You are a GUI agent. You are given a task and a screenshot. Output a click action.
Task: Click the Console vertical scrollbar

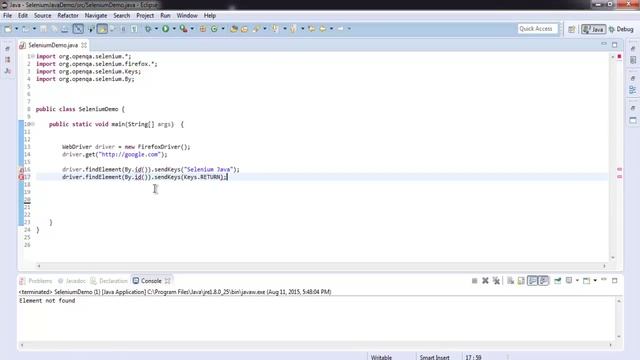[619, 318]
